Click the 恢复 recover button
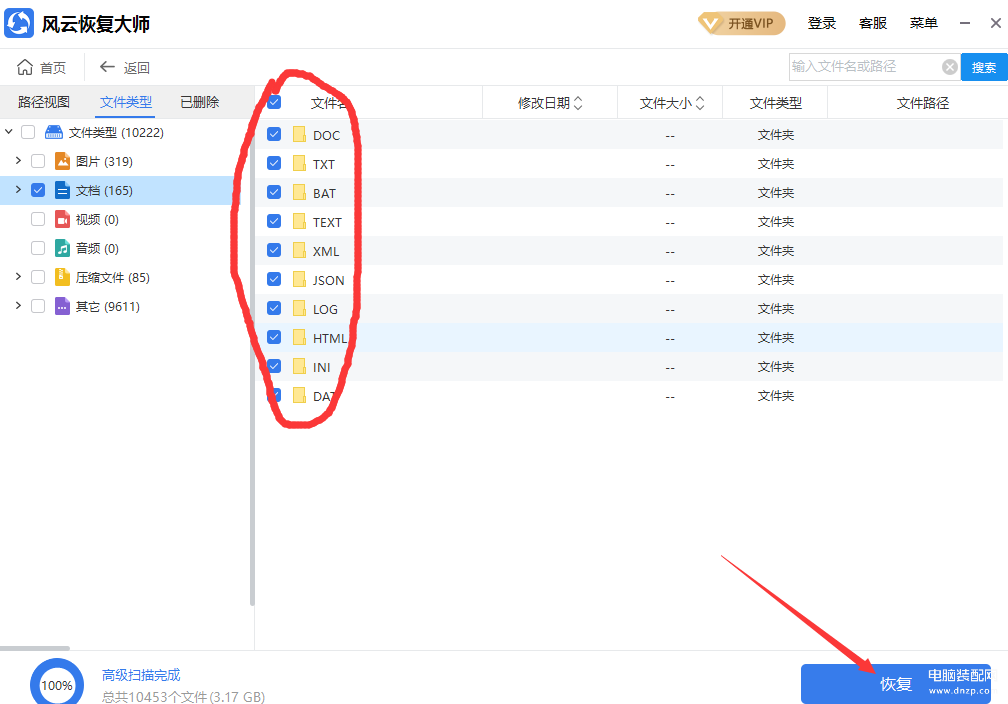 896,683
